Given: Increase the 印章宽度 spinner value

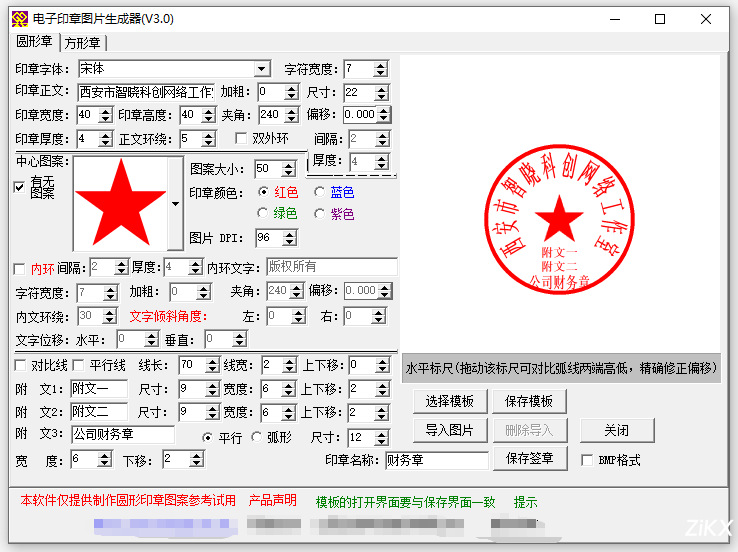Looking at the screenshot, I should [x=107, y=110].
